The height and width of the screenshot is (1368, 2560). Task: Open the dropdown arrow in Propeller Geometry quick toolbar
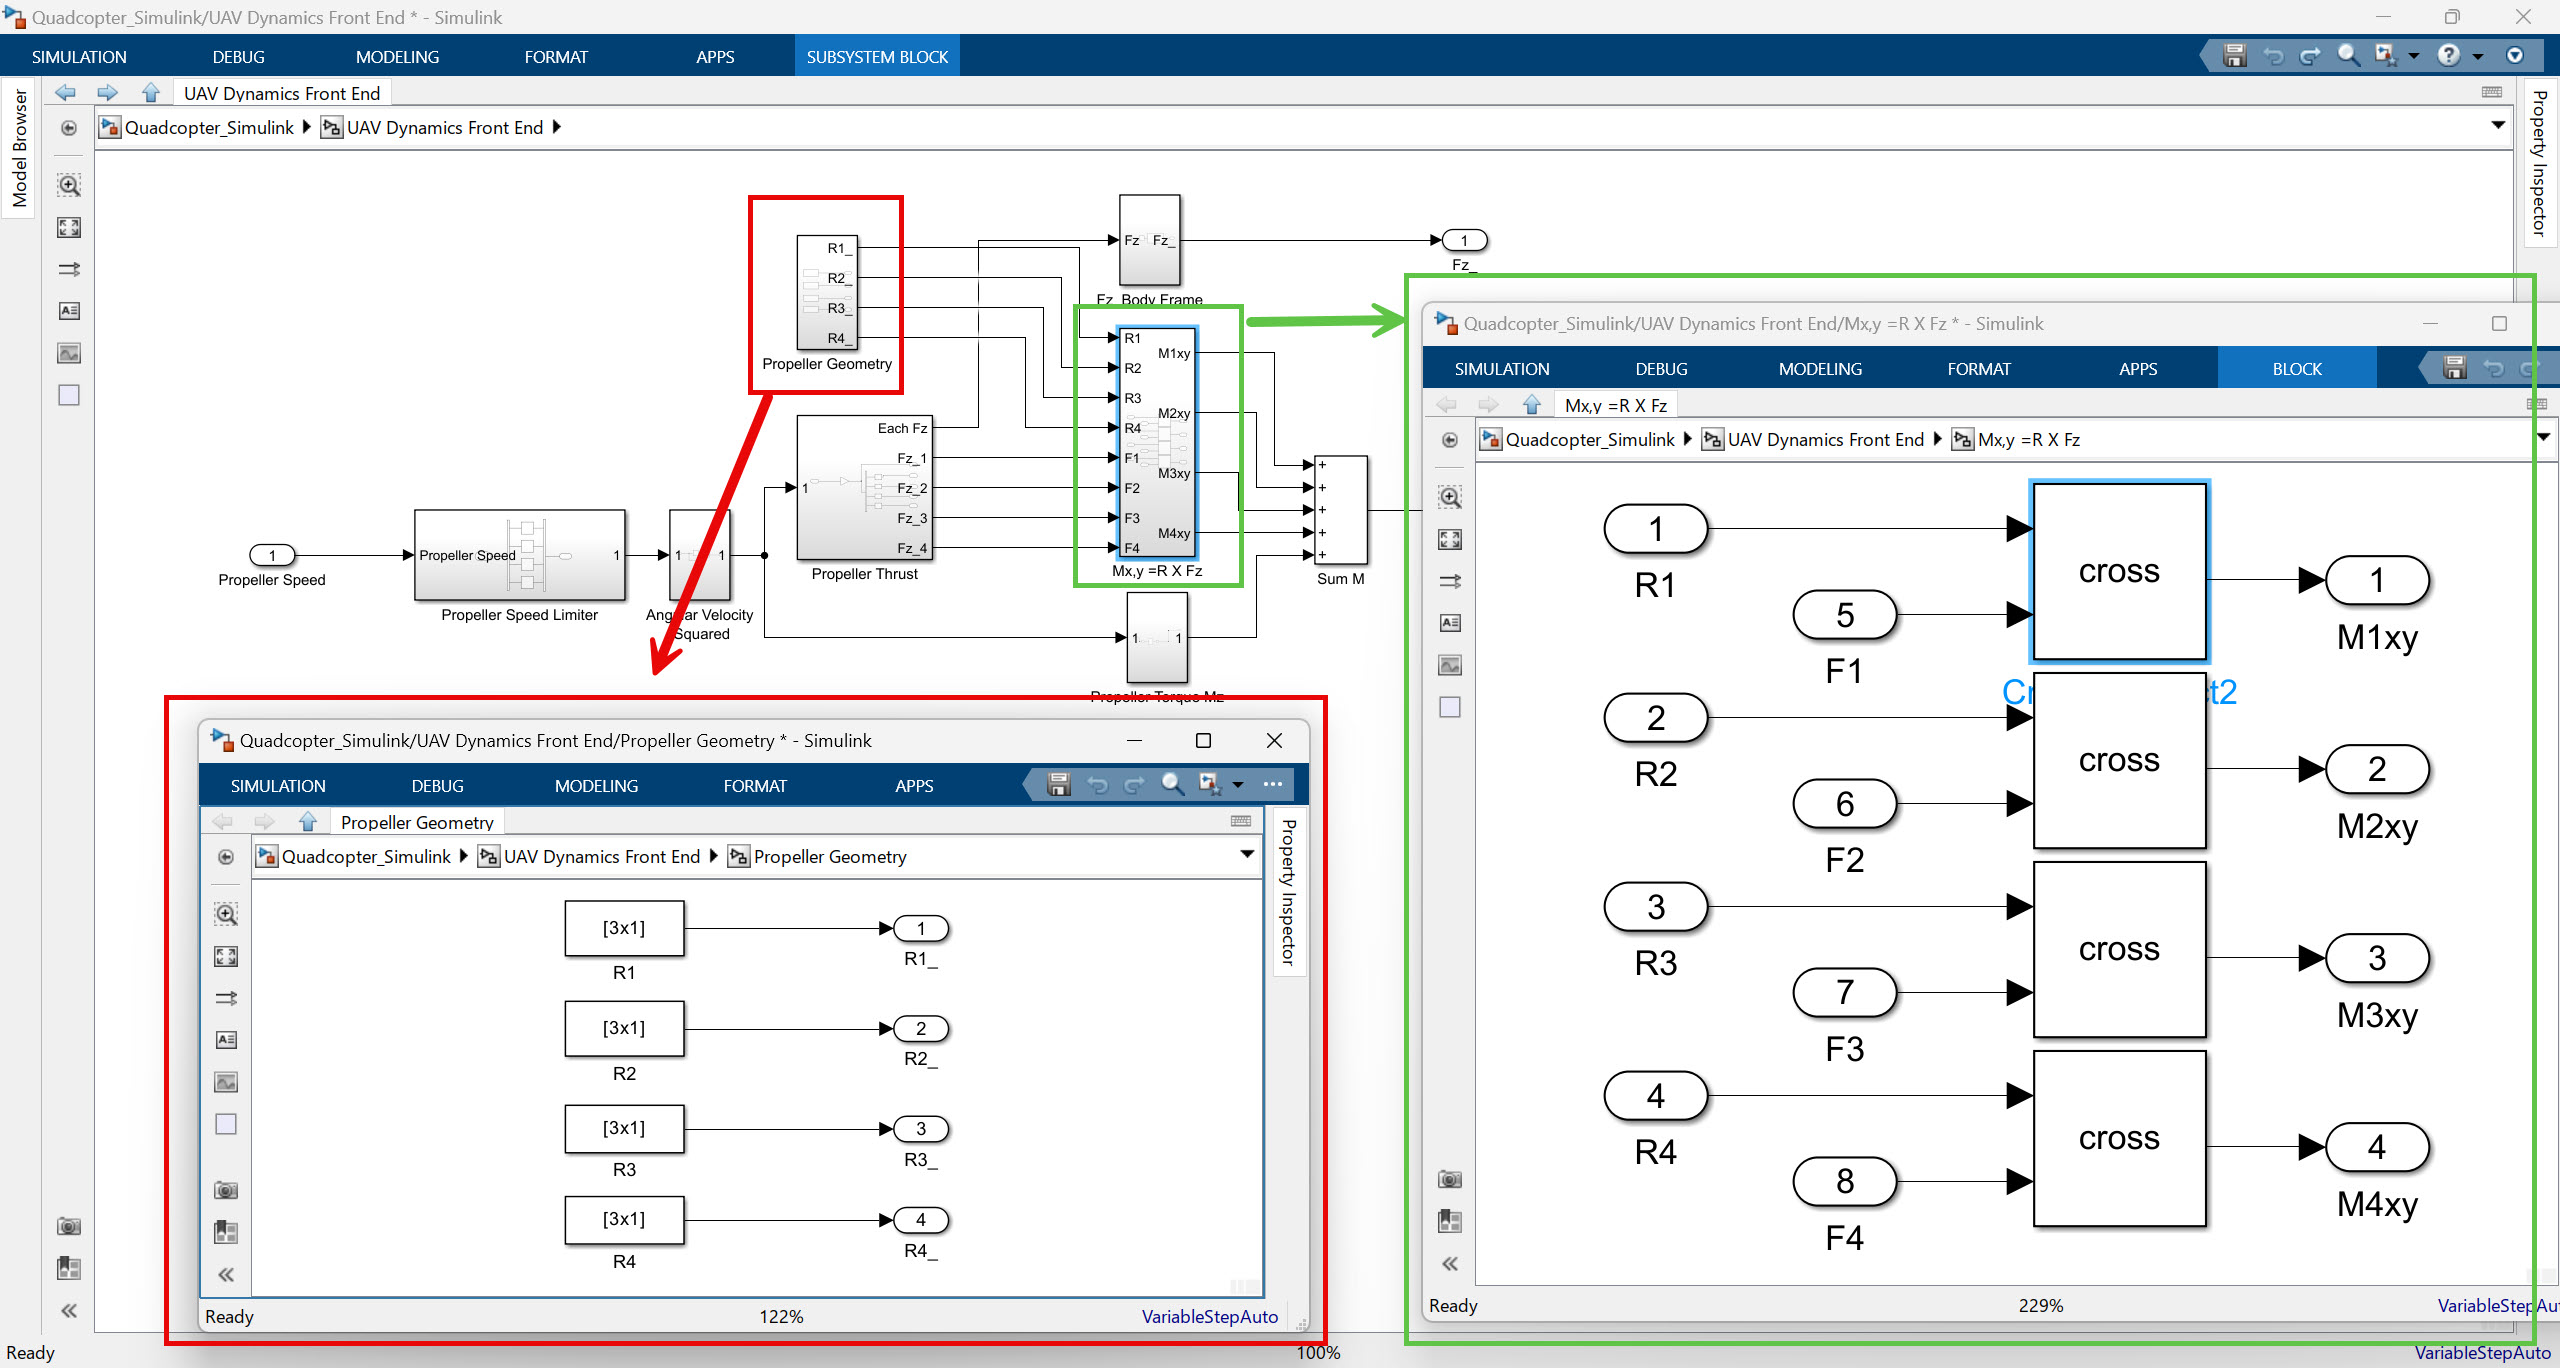pyautogui.click(x=1238, y=785)
